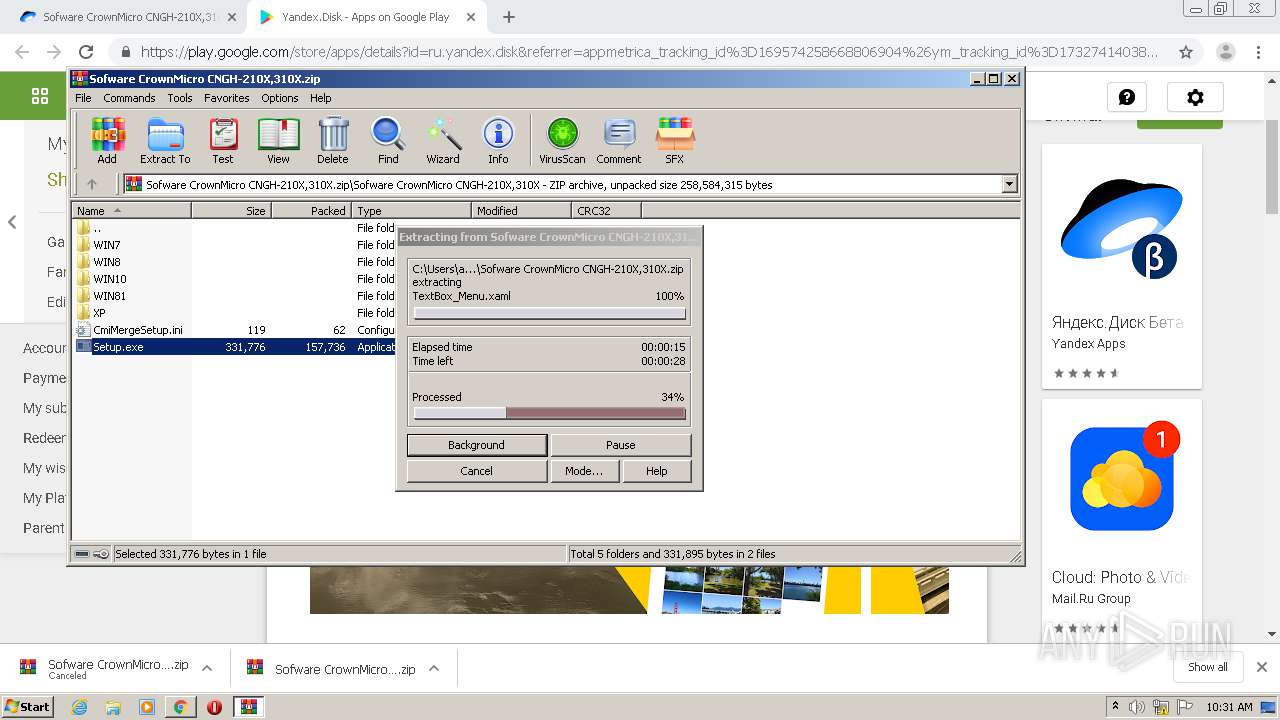Sort by the Modified column header
Image resolution: width=1280 pixels, height=720 pixels.
click(x=521, y=211)
